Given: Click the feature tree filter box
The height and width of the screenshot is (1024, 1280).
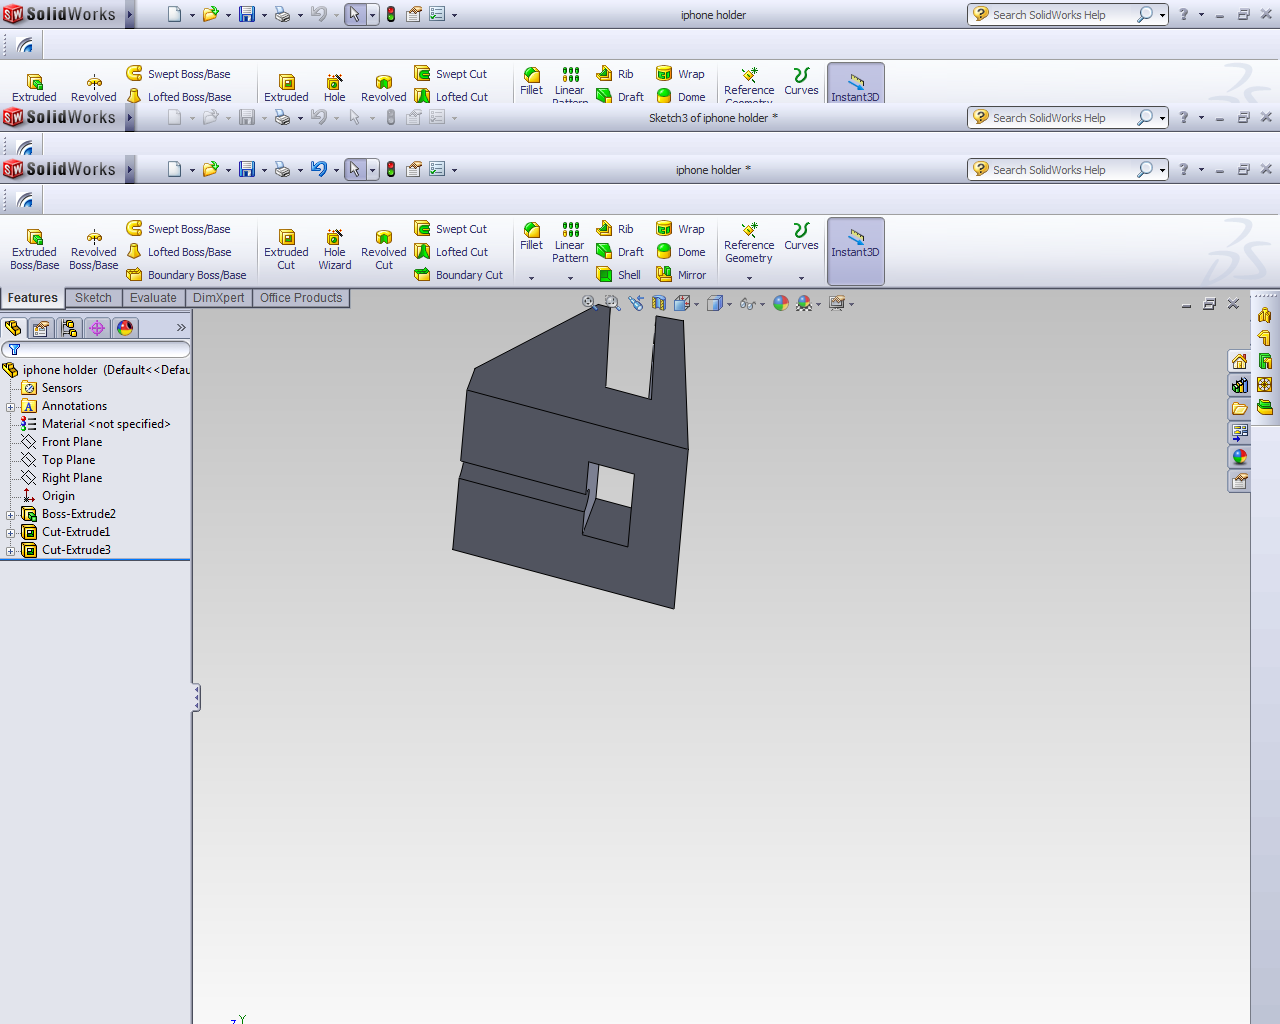Looking at the screenshot, I should [x=96, y=349].
